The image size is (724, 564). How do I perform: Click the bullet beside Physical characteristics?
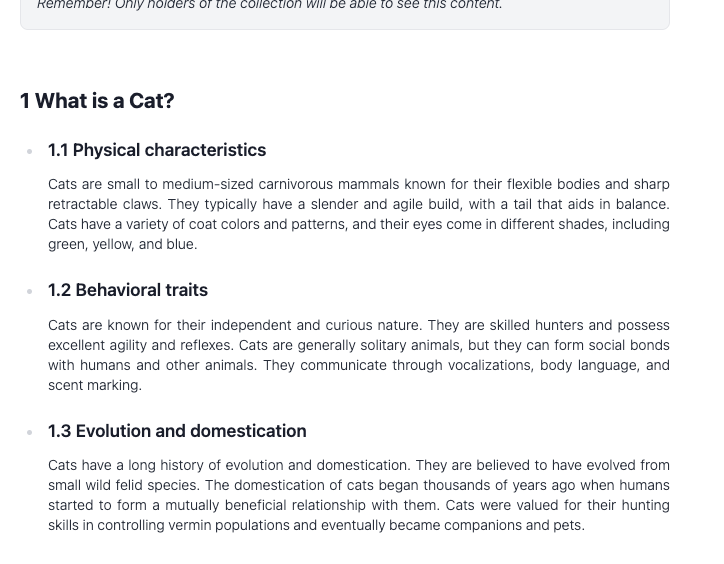click(x=30, y=151)
